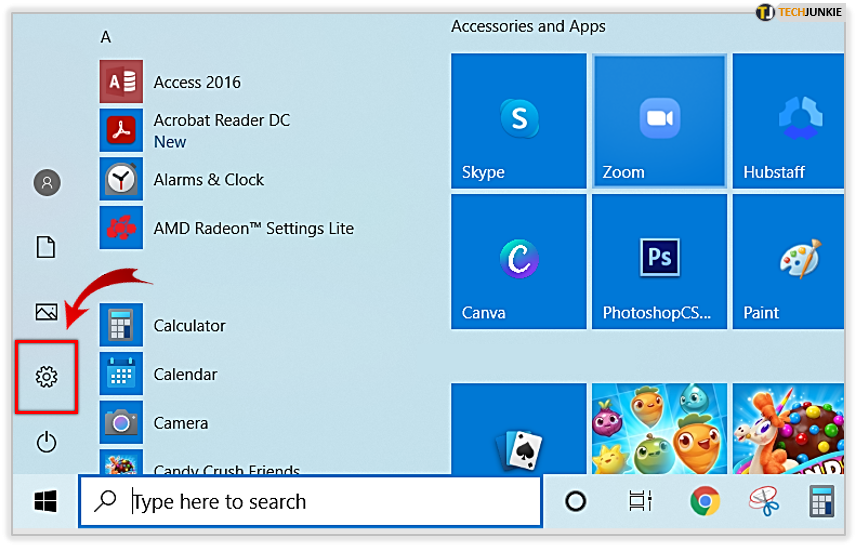The width and height of the screenshot is (857, 547).
Task: Click the 'Type here to search' box
Action: pyautogui.click(x=310, y=501)
